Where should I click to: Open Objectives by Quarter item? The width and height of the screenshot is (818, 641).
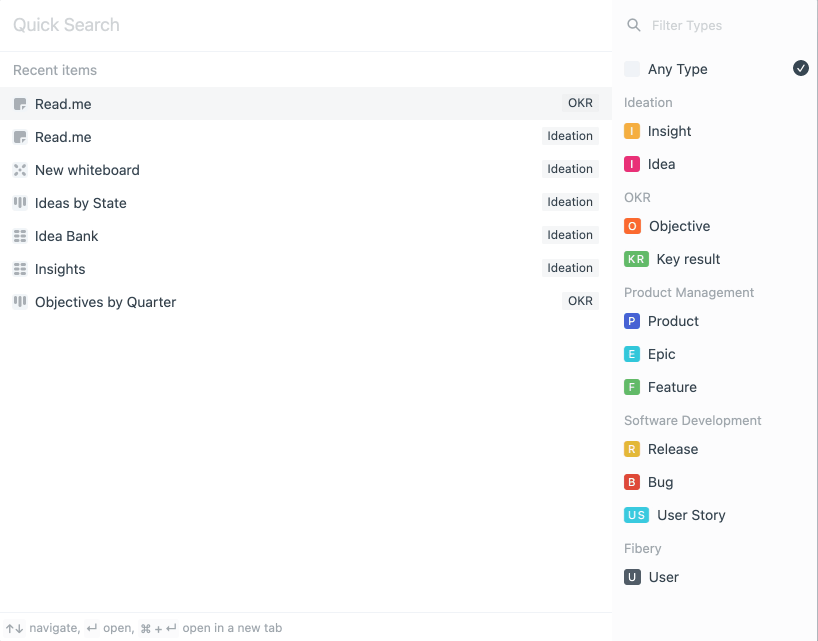tap(105, 302)
